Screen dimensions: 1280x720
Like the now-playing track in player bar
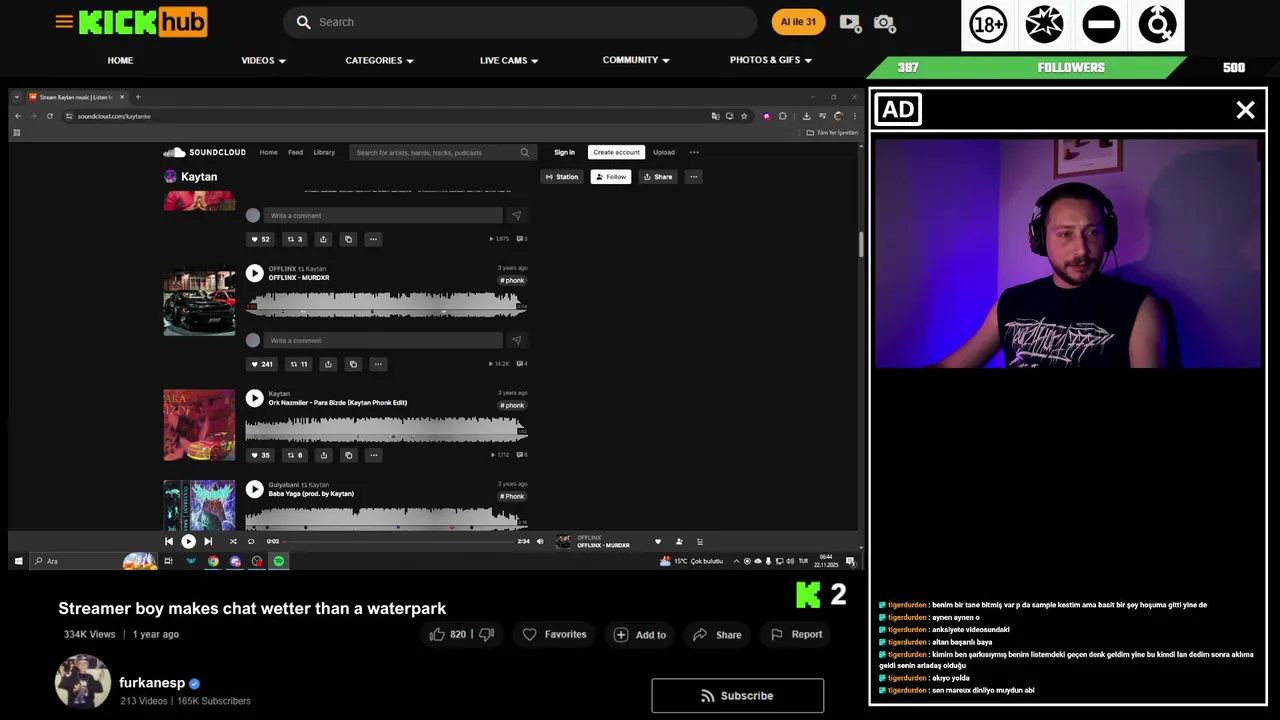point(657,541)
